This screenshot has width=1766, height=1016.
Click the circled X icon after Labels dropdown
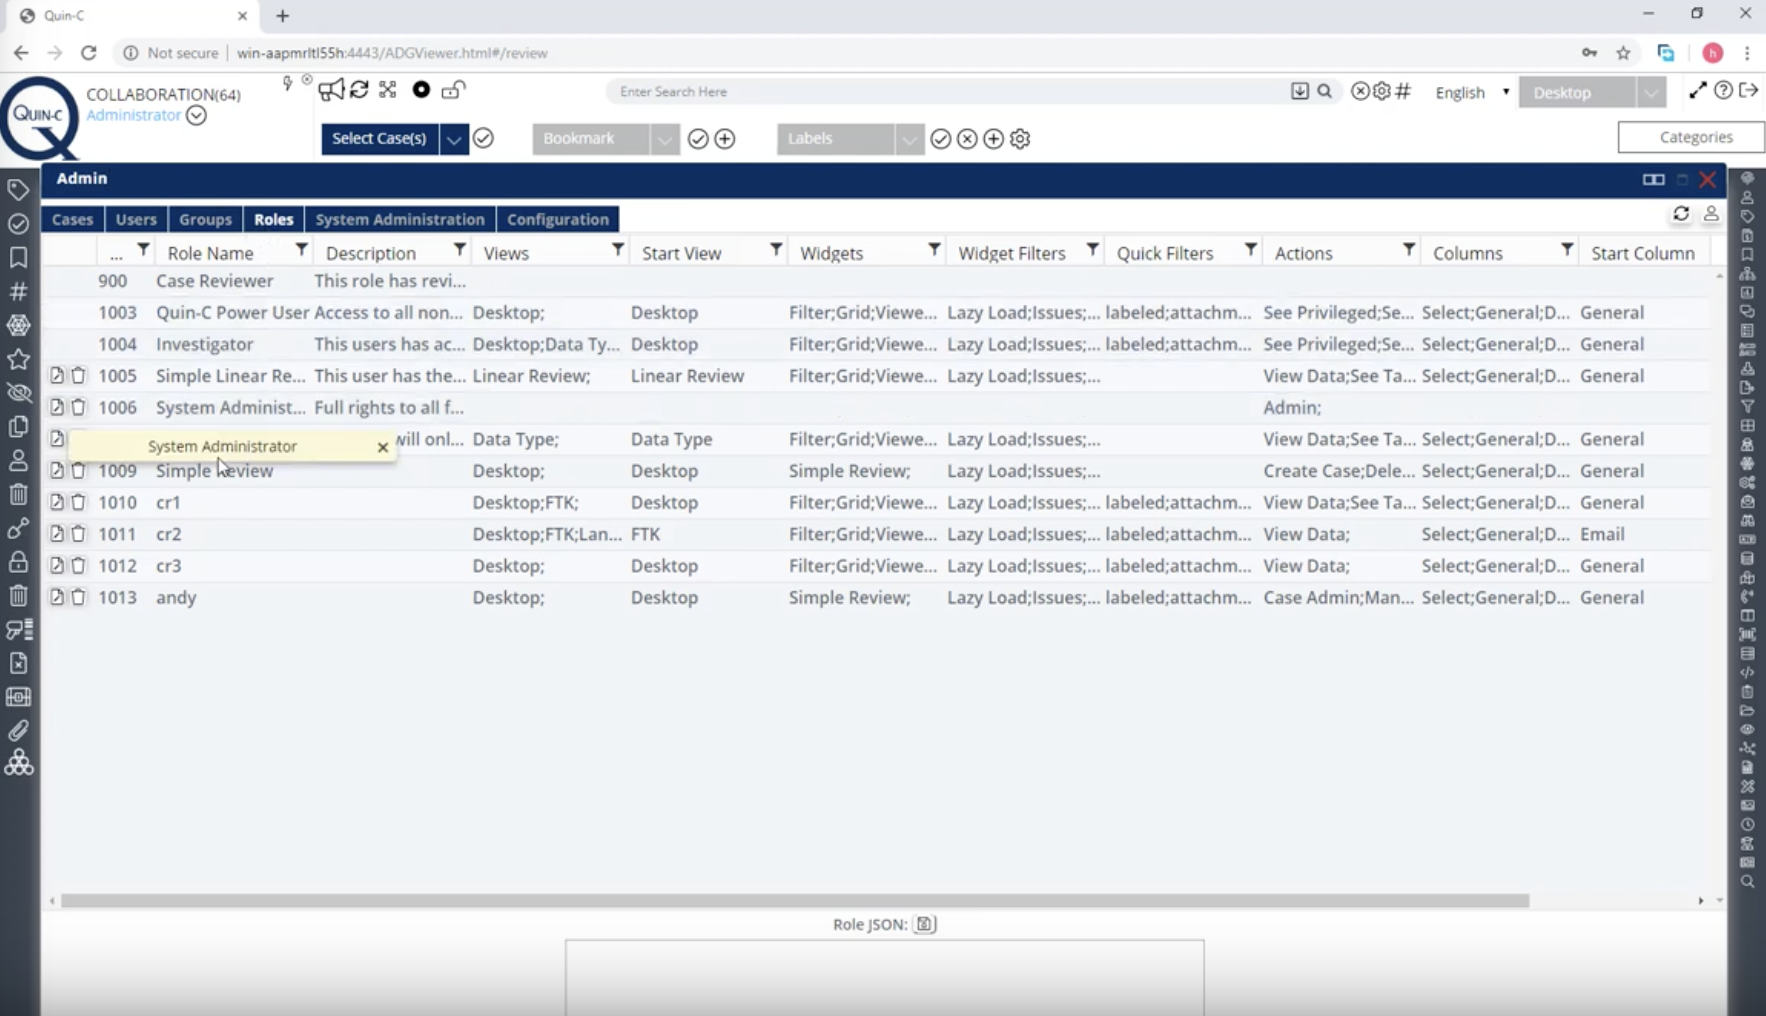pyautogui.click(x=967, y=139)
